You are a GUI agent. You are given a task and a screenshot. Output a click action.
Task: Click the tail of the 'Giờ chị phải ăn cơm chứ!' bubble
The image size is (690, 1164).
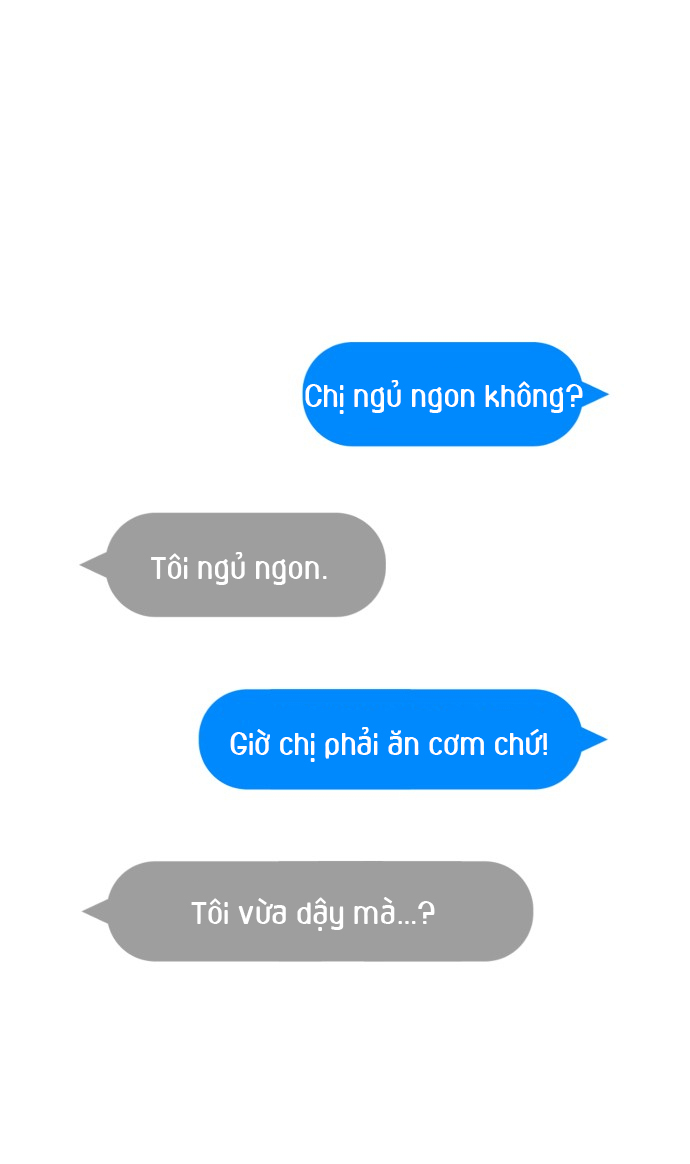tap(594, 739)
